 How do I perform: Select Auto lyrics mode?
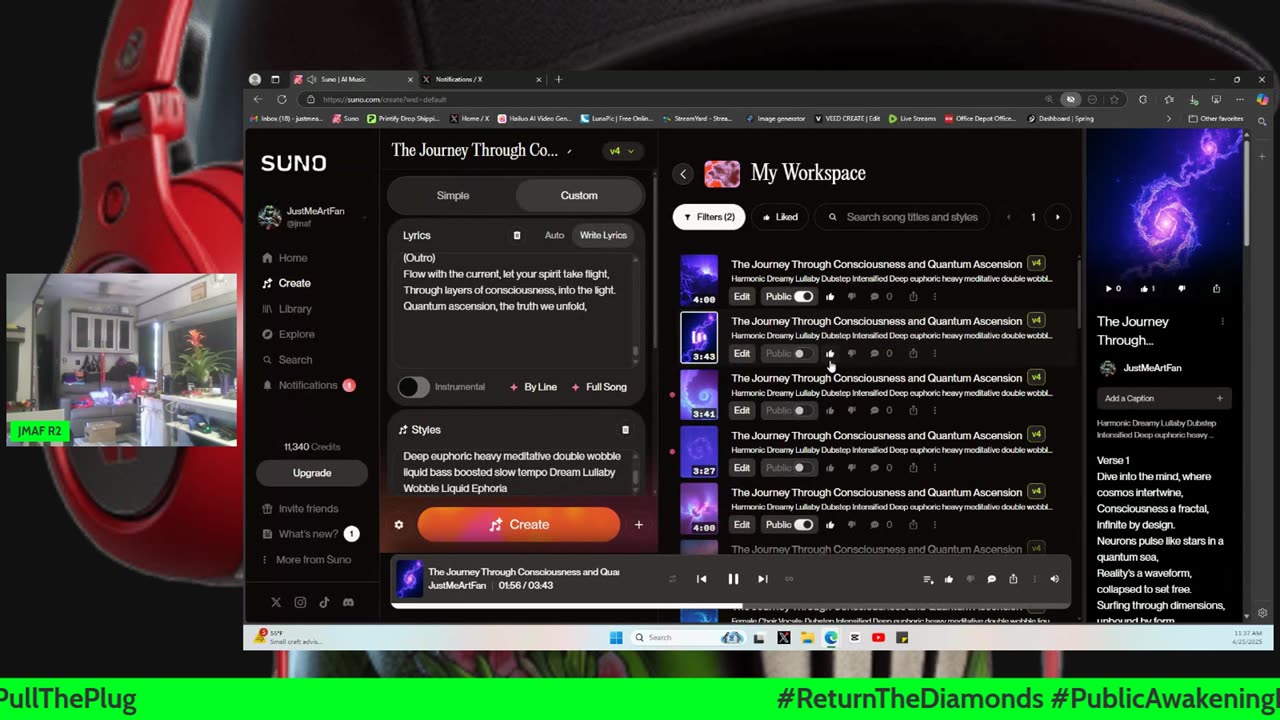click(x=554, y=235)
